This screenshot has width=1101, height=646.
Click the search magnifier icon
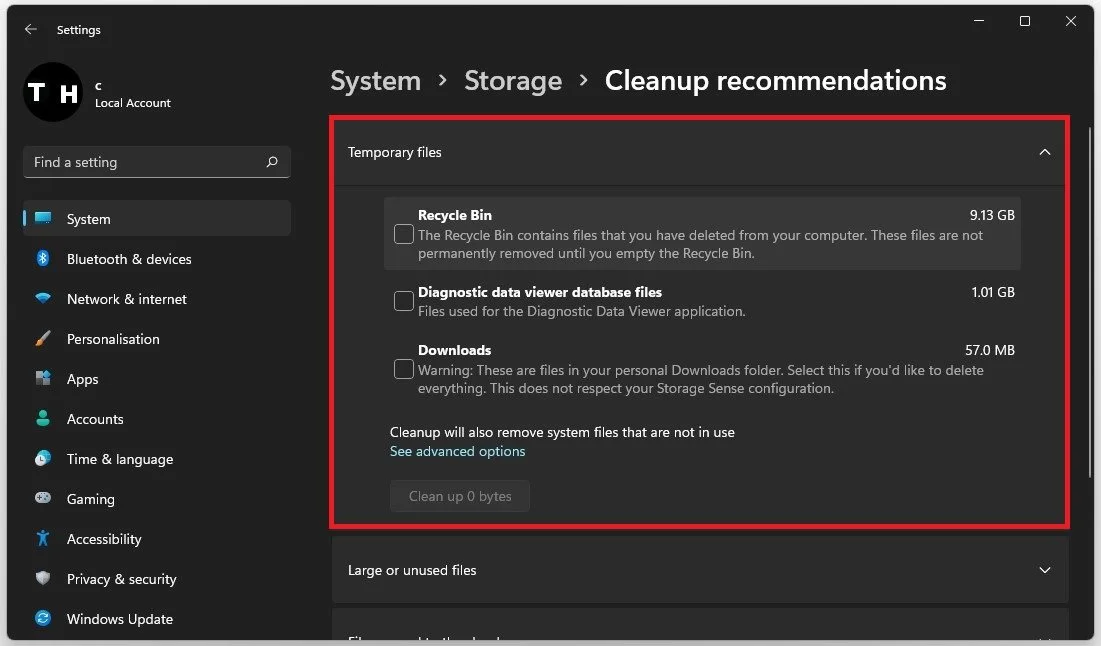(272, 162)
